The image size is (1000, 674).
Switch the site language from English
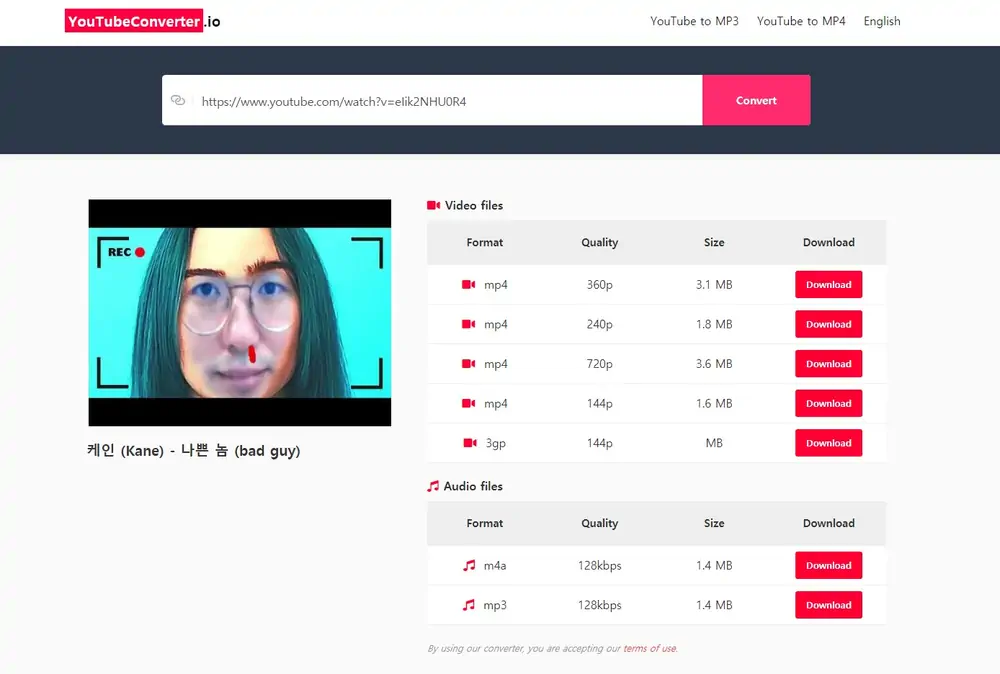pos(881,21)
